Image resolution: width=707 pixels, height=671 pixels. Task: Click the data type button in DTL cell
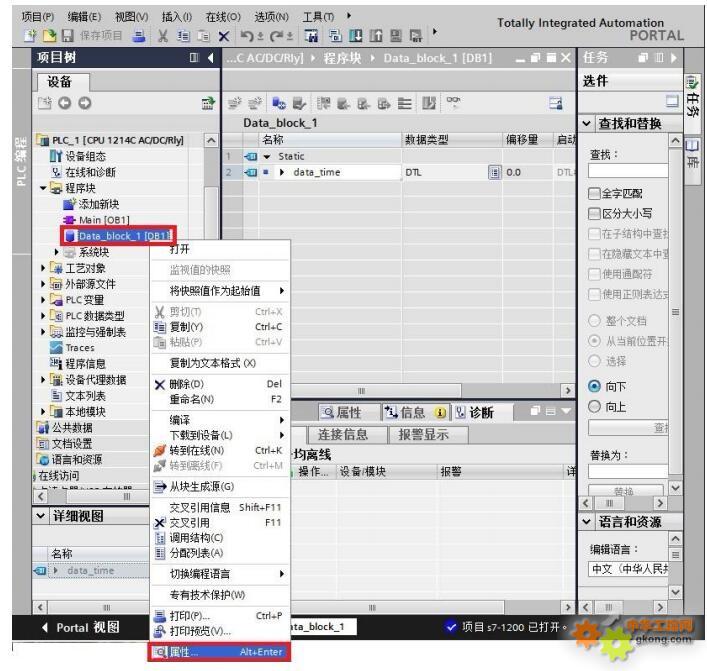(495, 172)
